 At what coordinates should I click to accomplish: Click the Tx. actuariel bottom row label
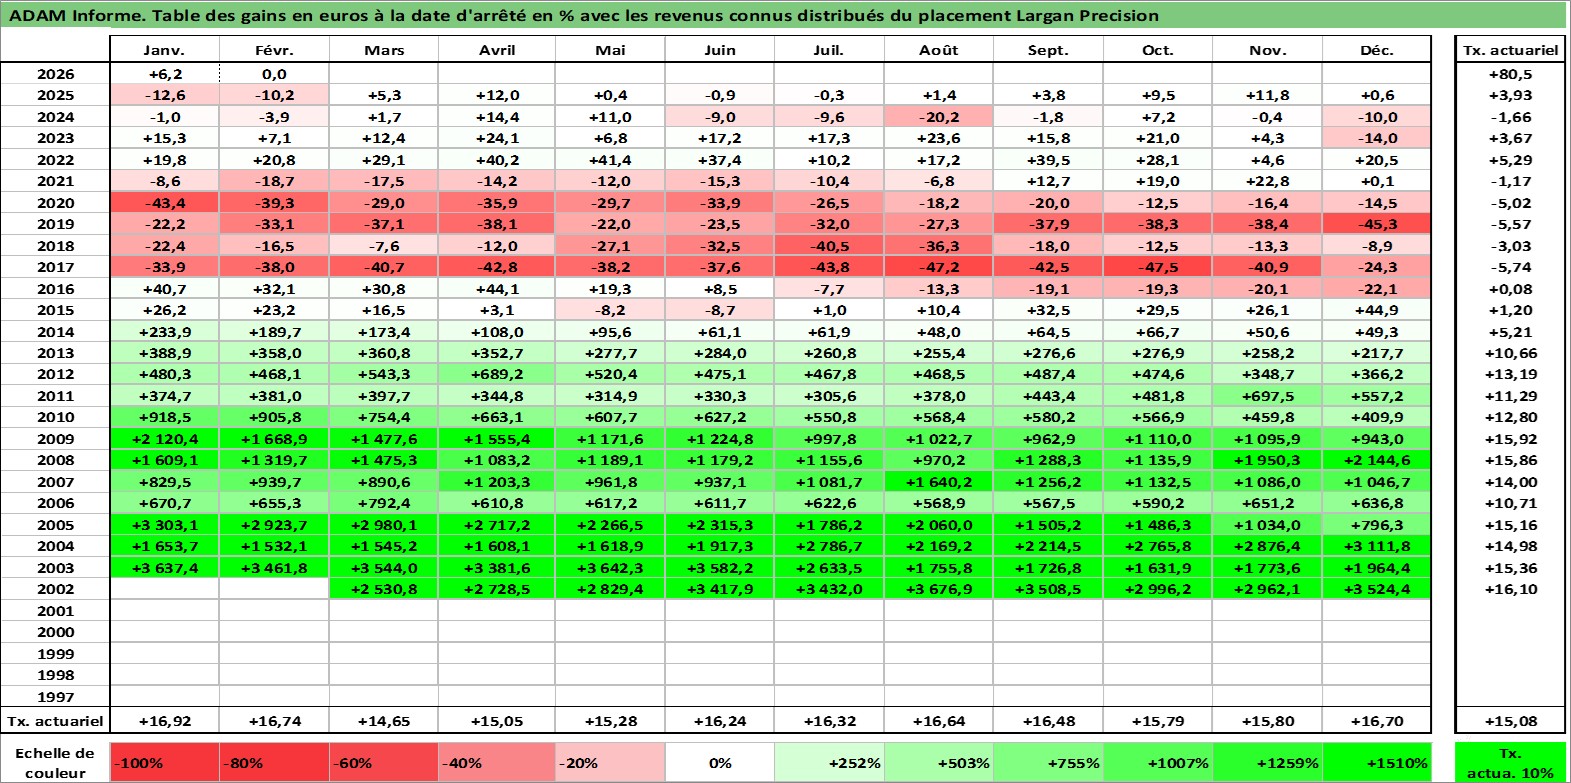pyautogui.click(x=55, y=721)
